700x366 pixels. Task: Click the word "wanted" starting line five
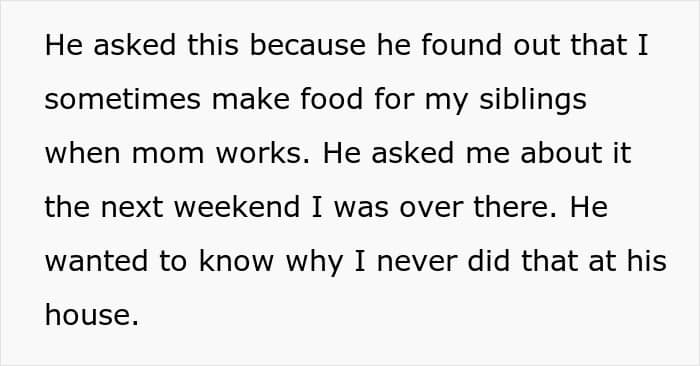click(96, 261)
